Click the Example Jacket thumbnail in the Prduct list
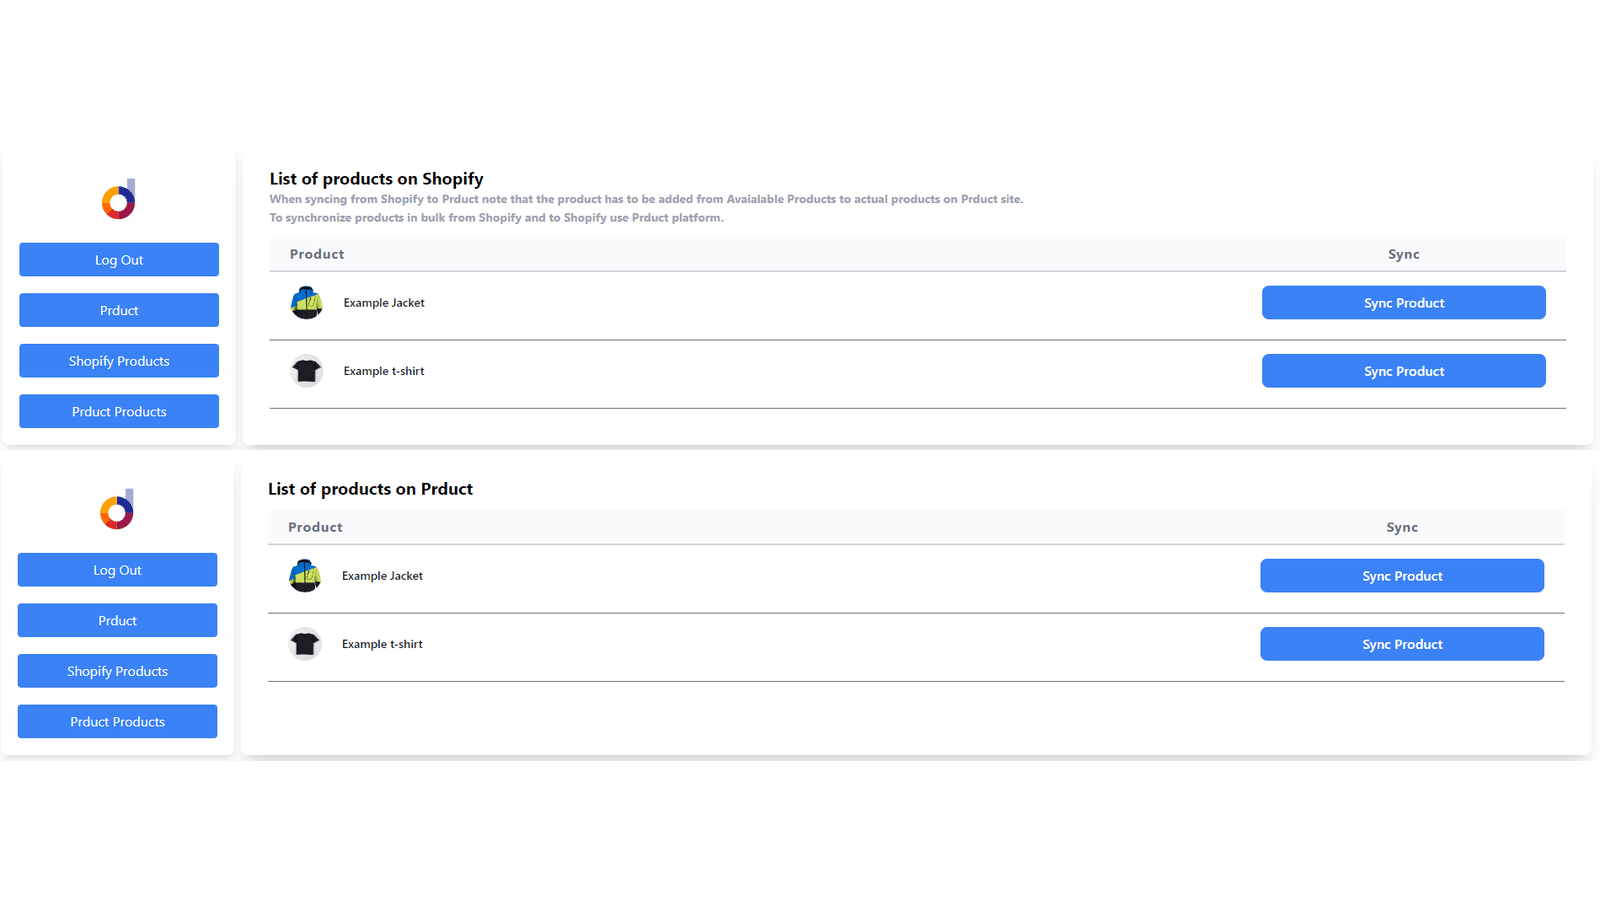Screen dimensions: 1600x900 305,575
